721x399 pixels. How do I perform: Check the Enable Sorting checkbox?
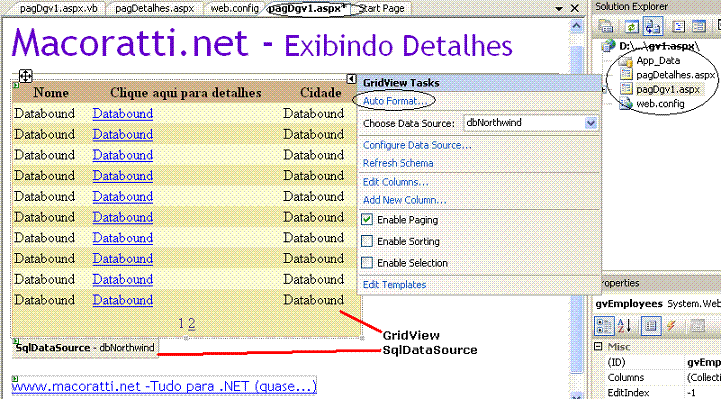tap(367, 241)
